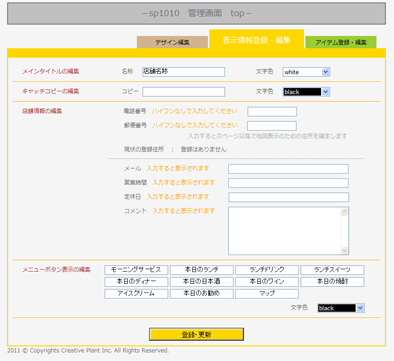The image size is (394, 361).
Task: Click the 店舗情報の編集 label
Action: (x=42, y=111)
